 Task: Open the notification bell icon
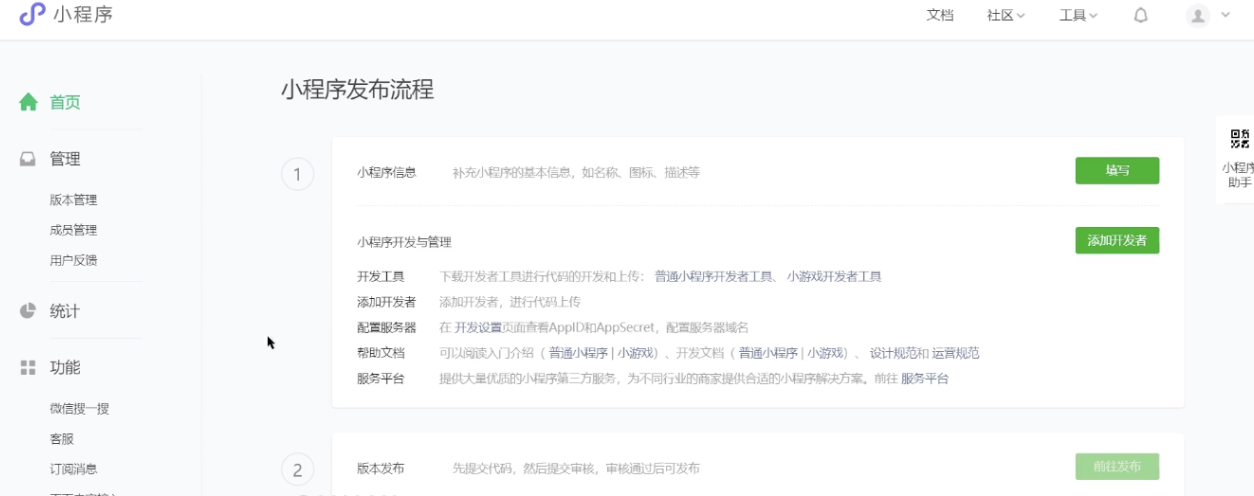click(1141, 15)
